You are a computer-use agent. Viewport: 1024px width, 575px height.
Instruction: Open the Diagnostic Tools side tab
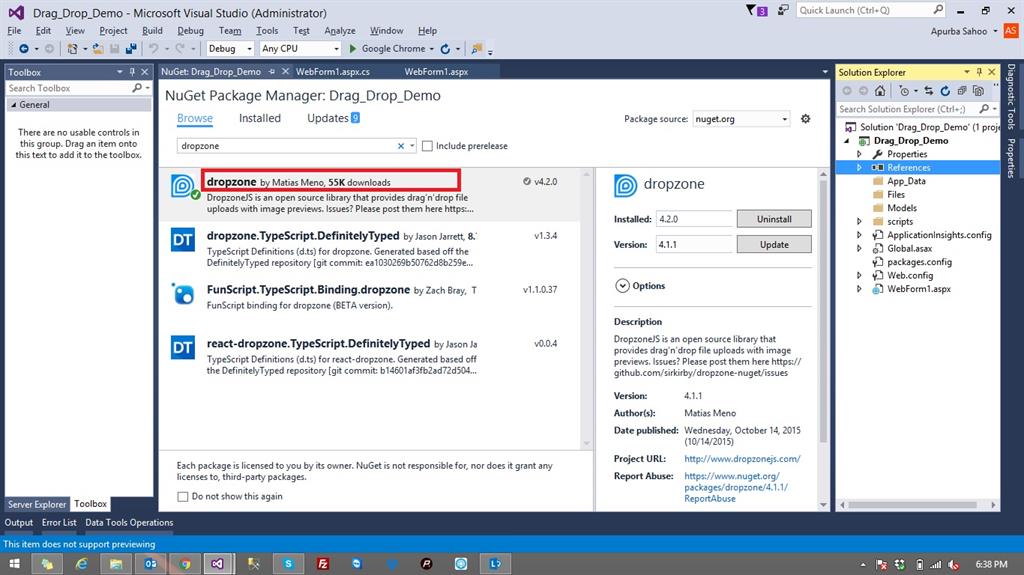1011,97
